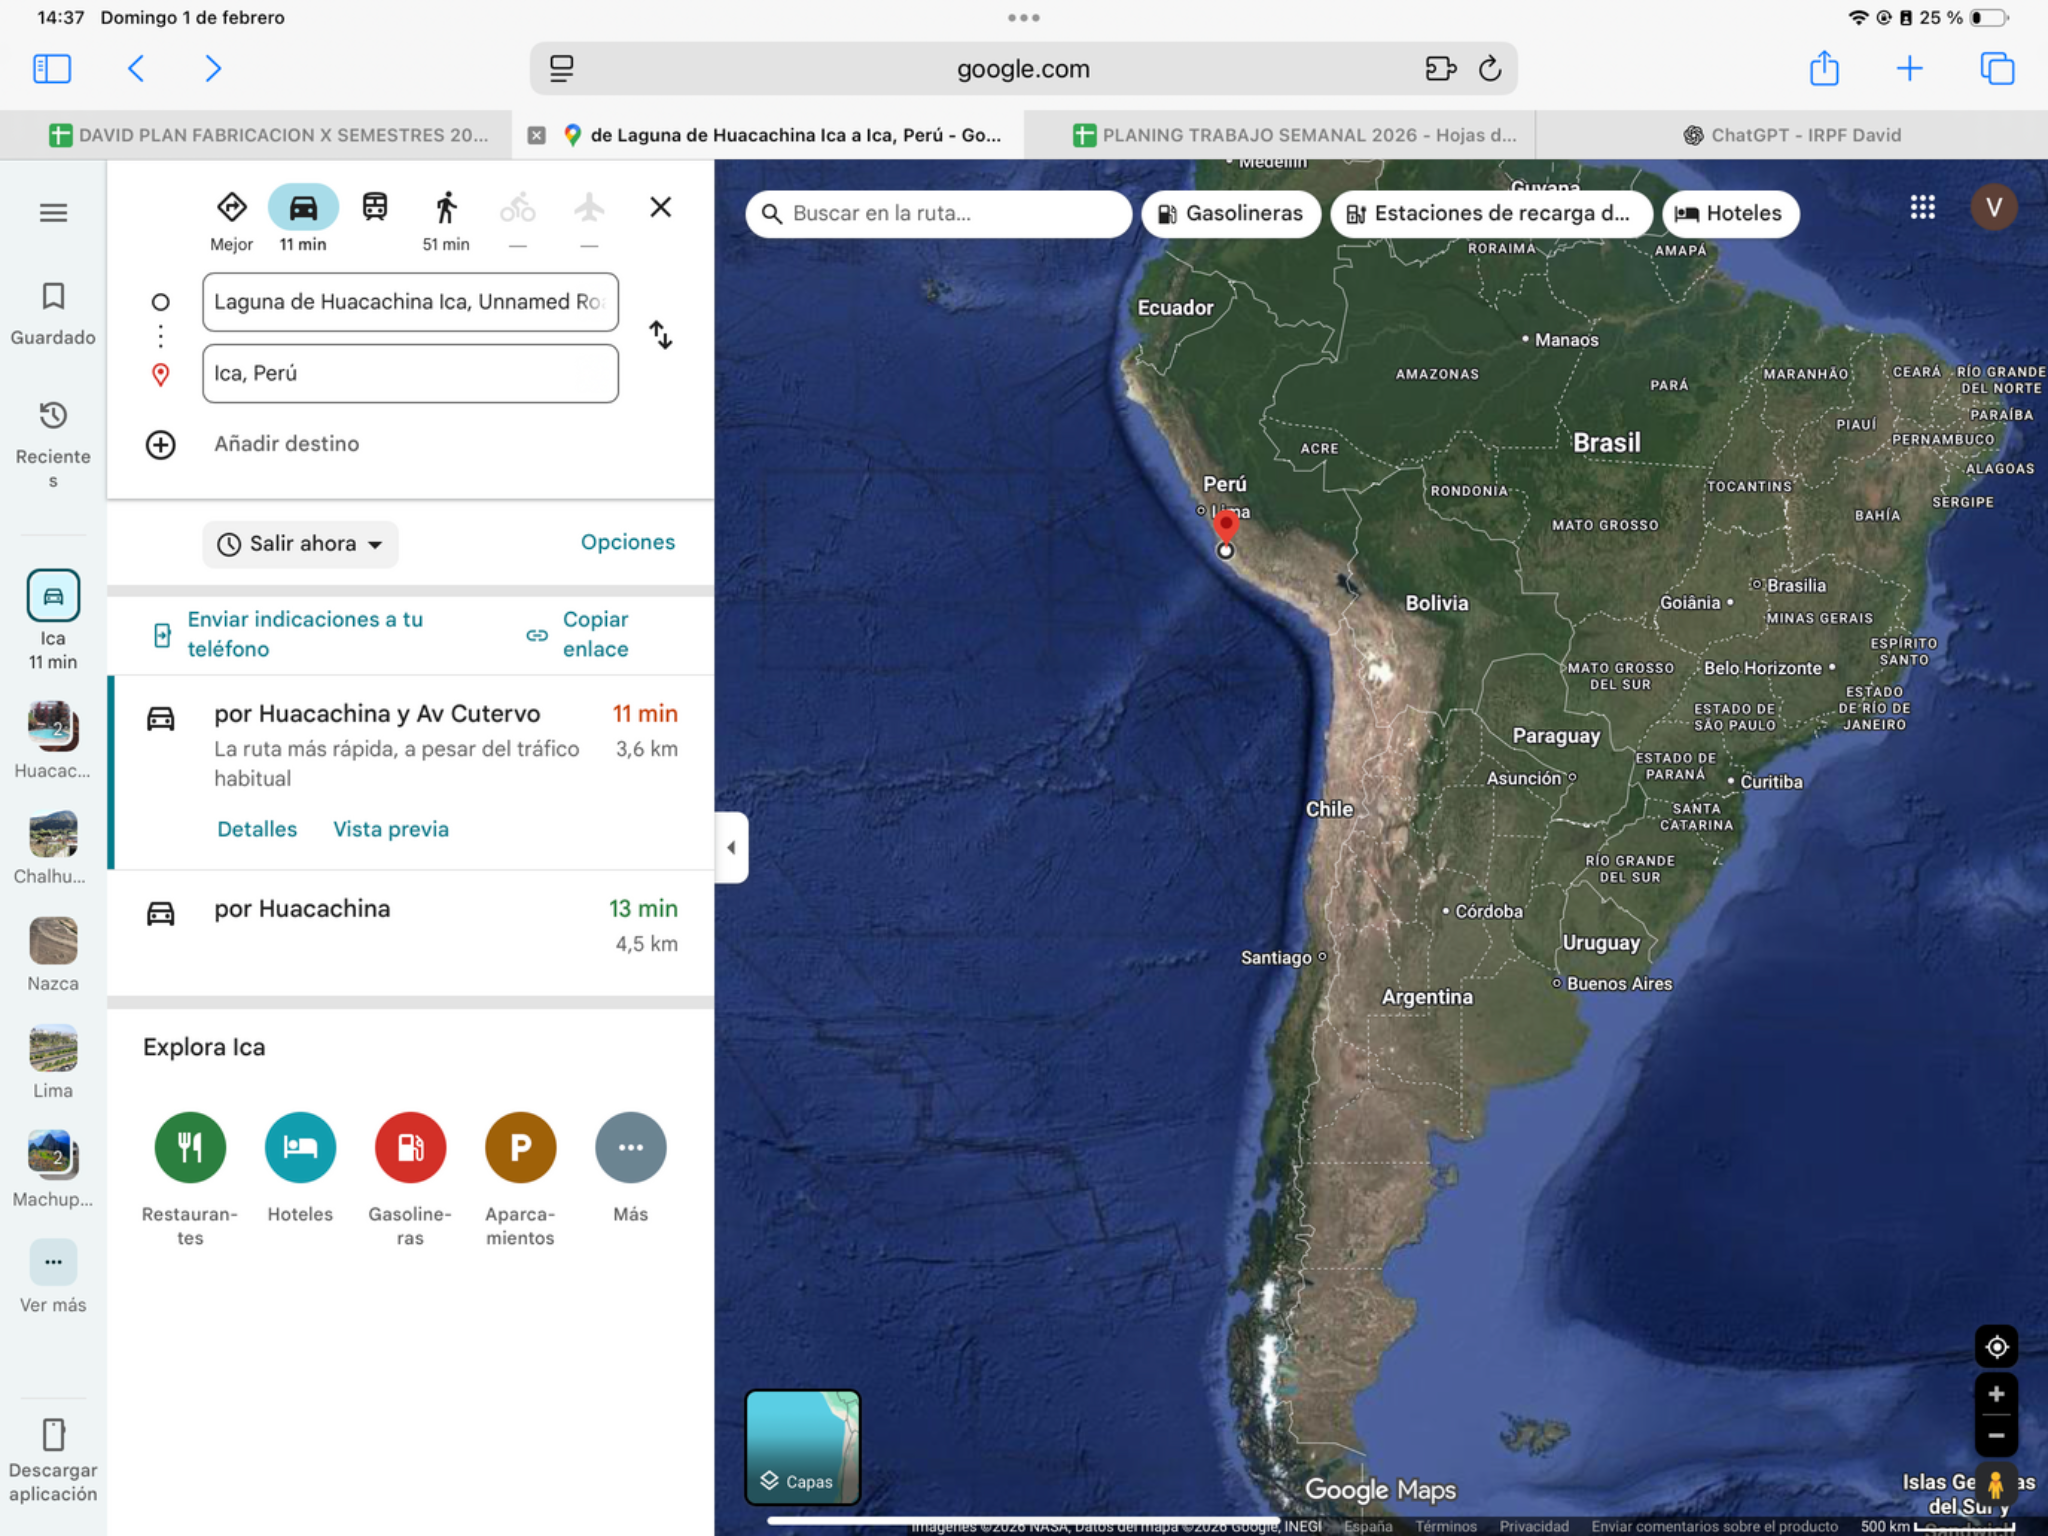The height and width of the screenshot is (1536, 2048).
Task: Click Copiar enlace link
Action: pos(578,634)
